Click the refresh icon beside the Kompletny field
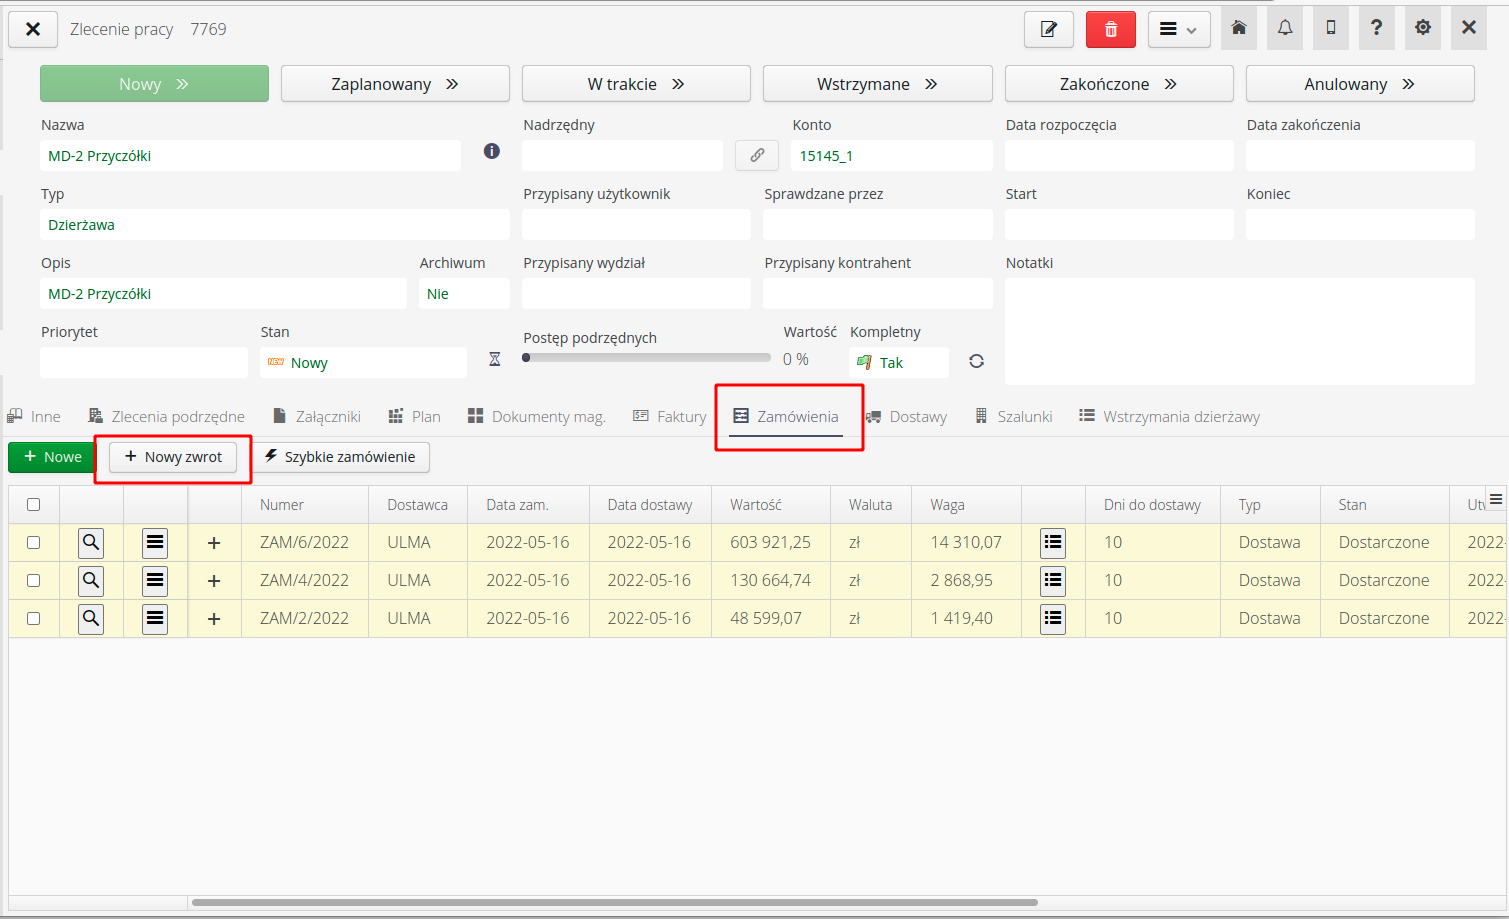Screen dimensions: 1509x919 coord(976,362)
